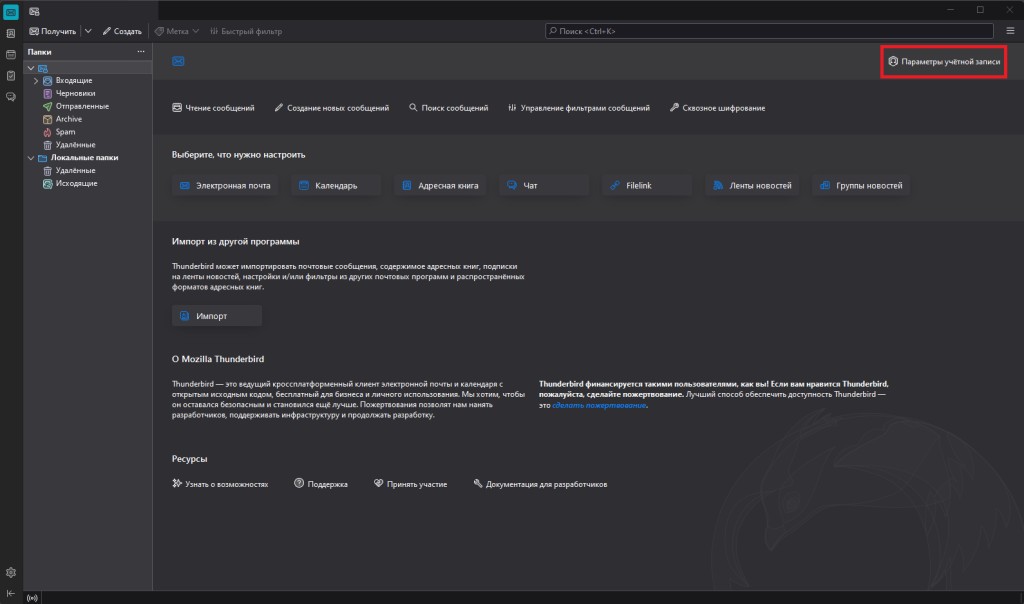Open the Поддержка support link

point(321,484)
